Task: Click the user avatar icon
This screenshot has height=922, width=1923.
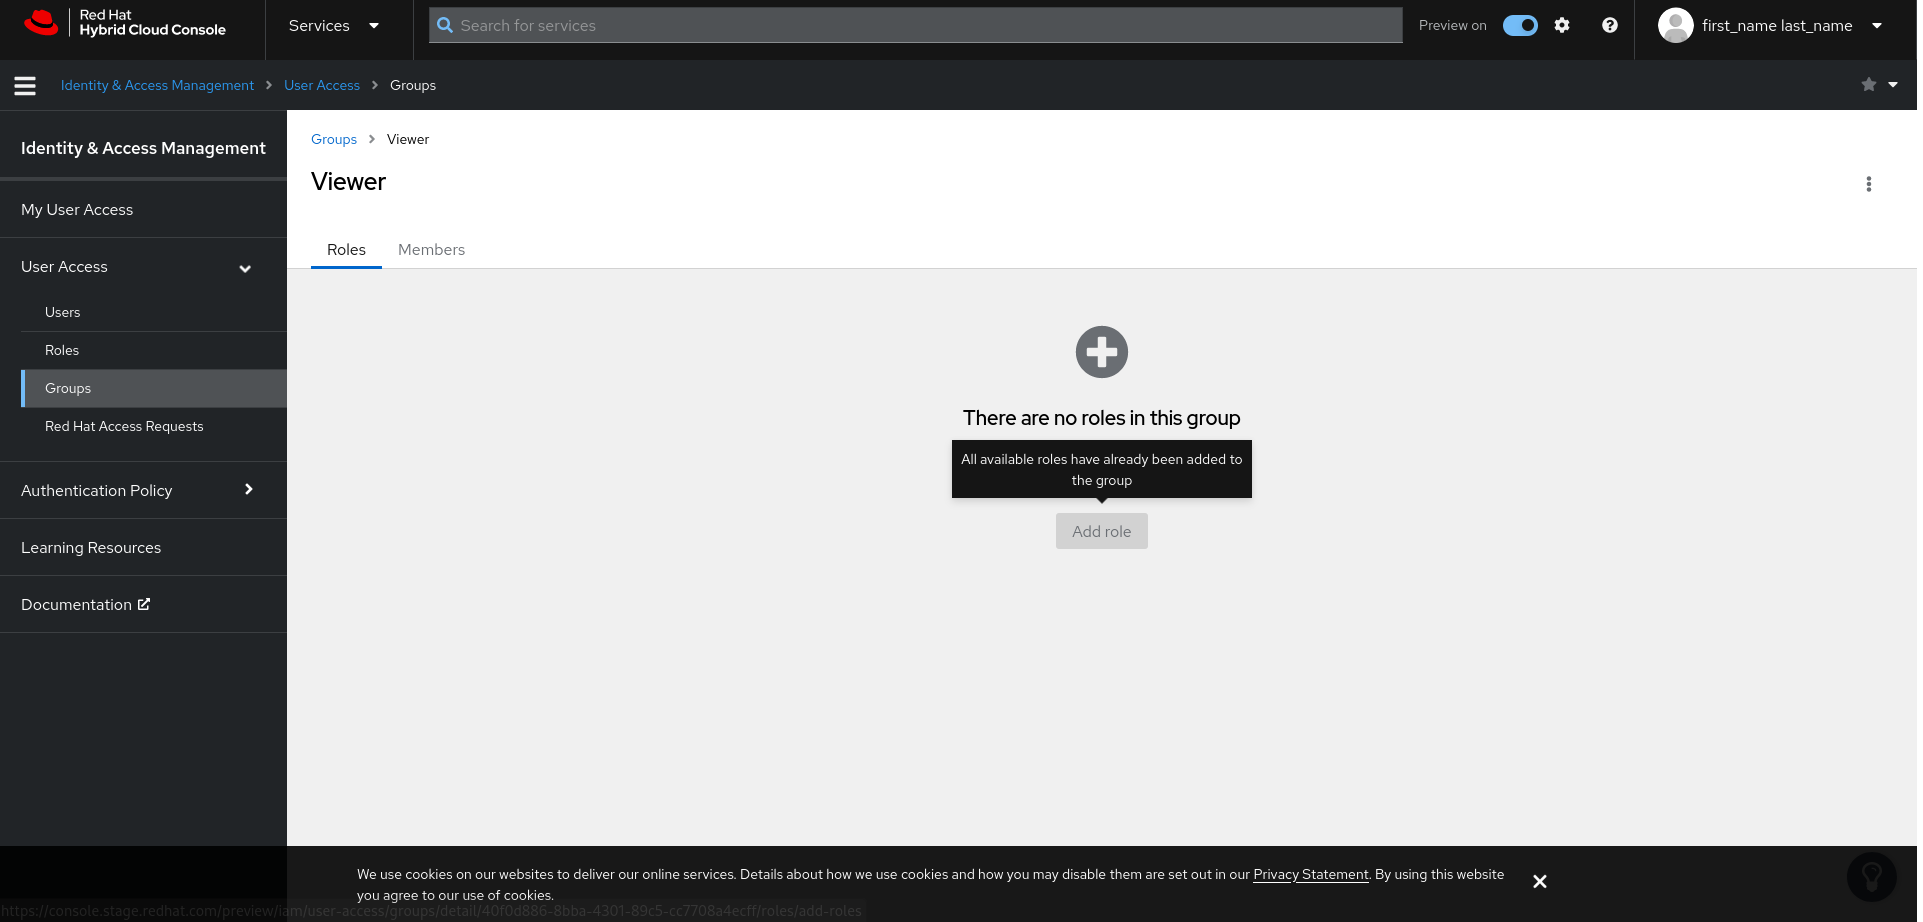Action: point(1676,25)
